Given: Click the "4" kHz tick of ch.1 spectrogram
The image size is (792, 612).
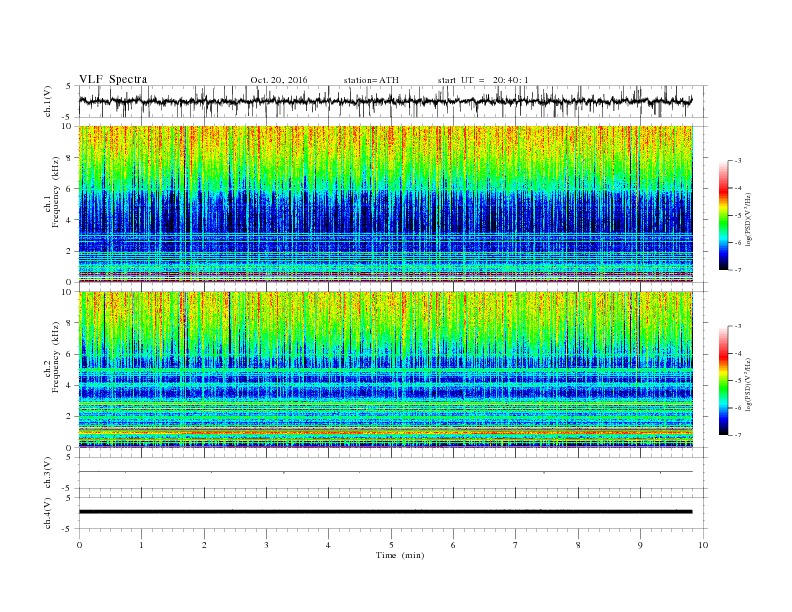Looking at the screenshot, I should click(x=70, y=220).
